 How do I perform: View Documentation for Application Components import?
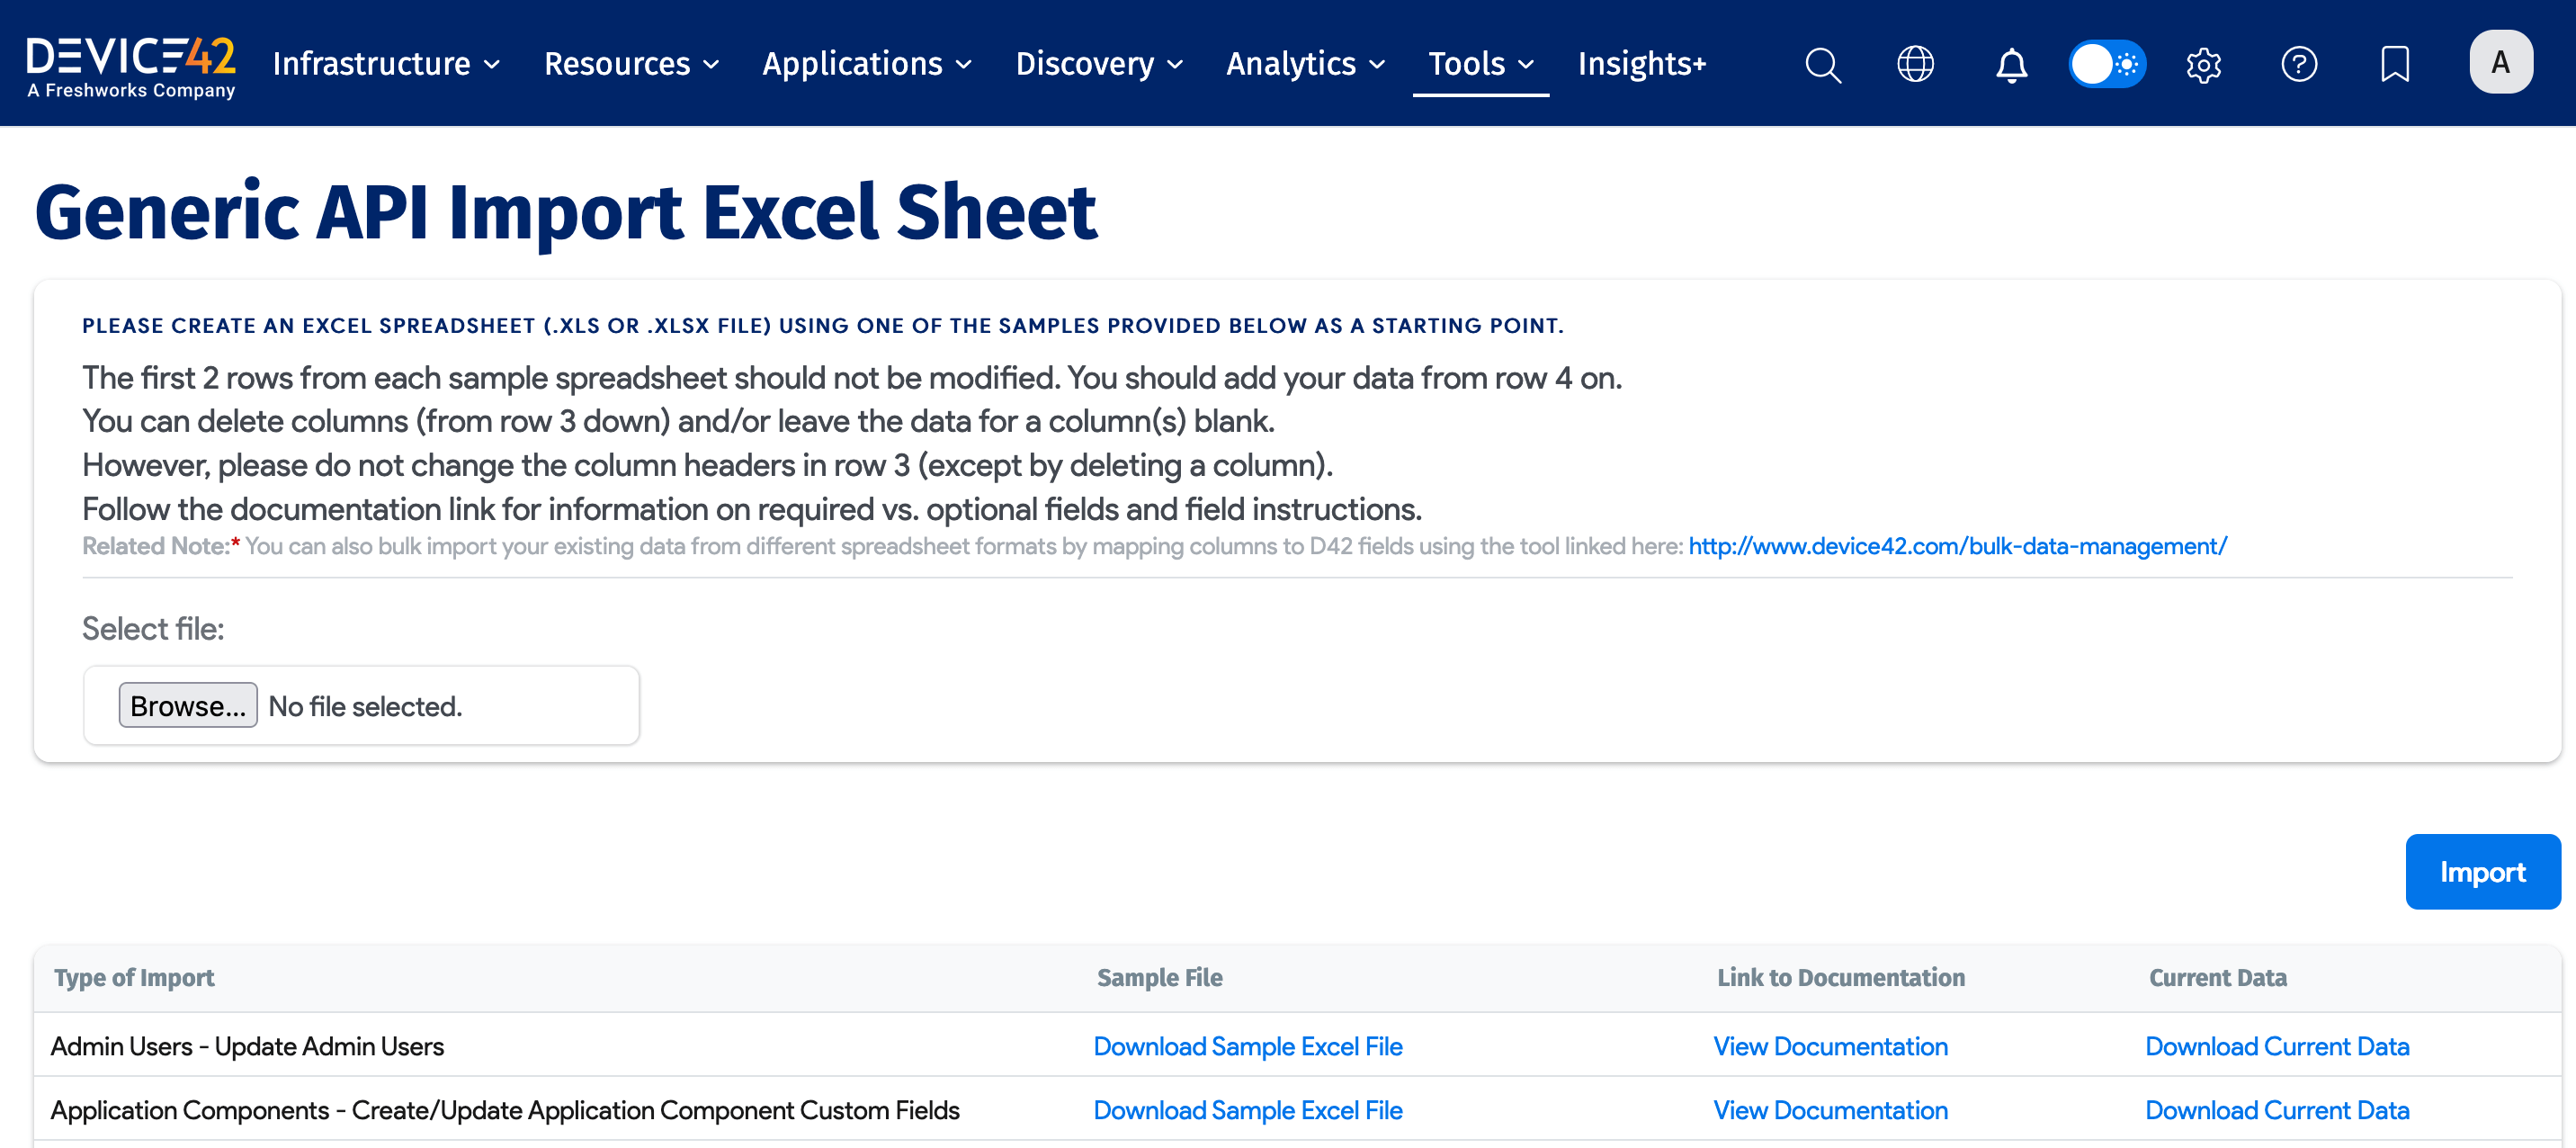click(1830, 1110)
